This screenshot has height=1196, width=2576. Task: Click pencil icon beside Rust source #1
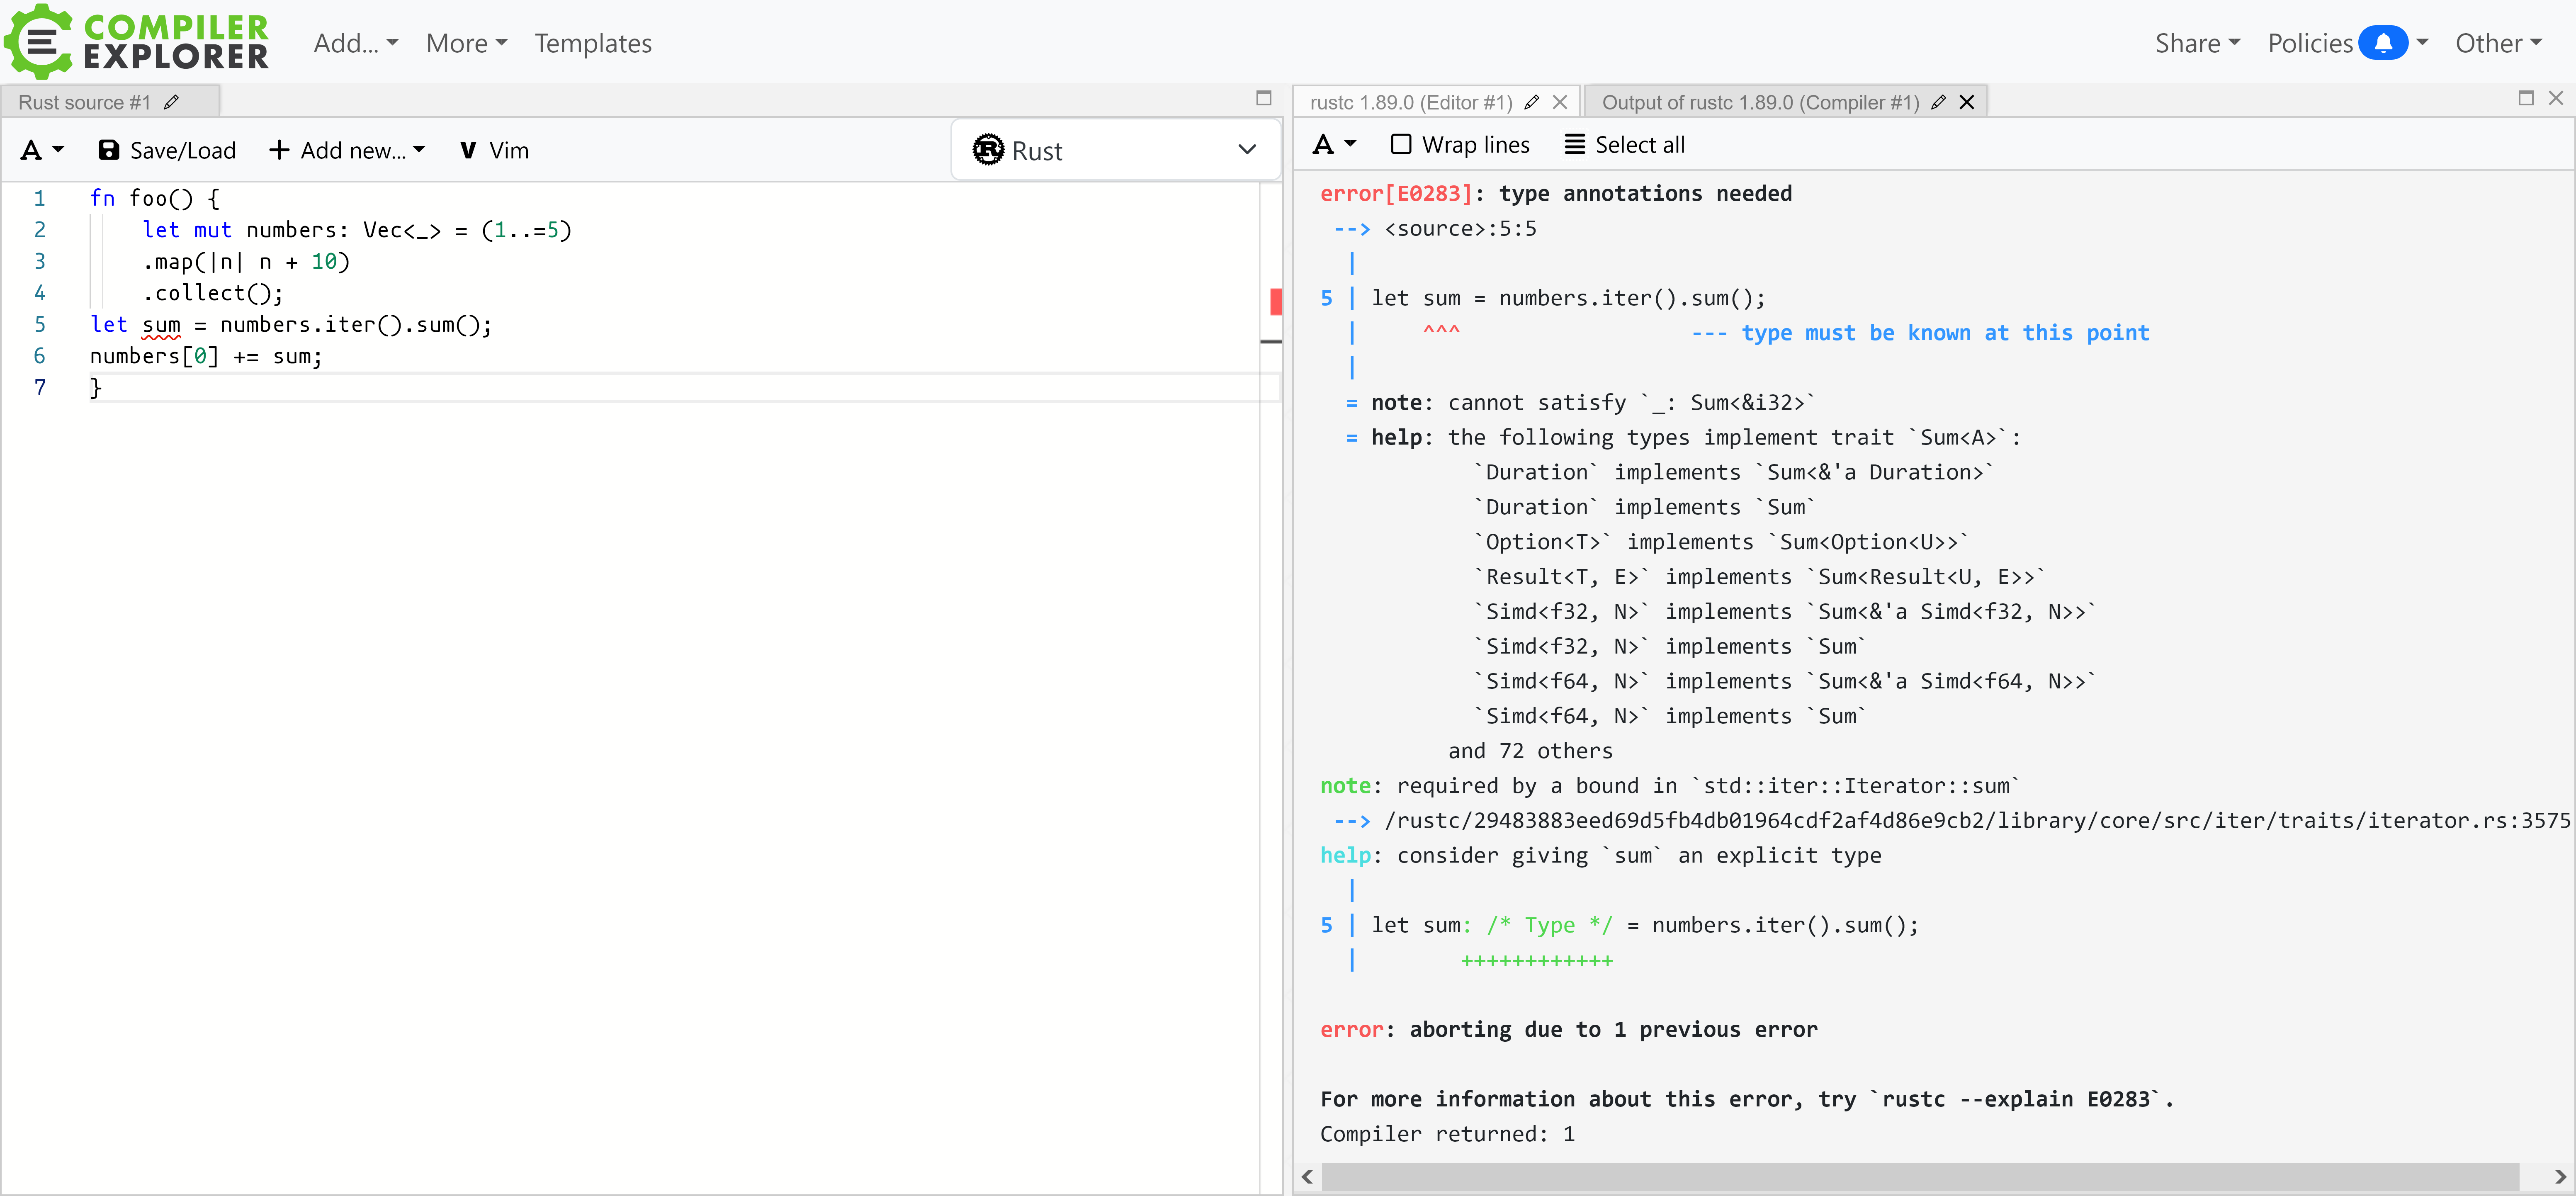point(171,102)
